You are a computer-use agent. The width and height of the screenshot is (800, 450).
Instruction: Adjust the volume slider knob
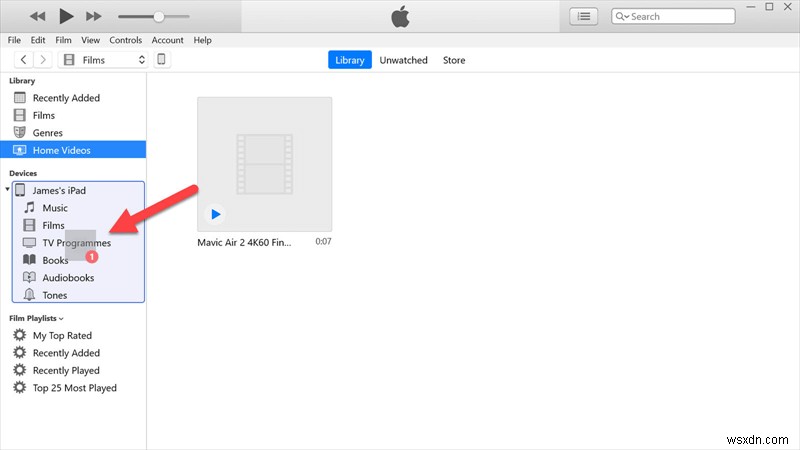click(x=159, y=16)
